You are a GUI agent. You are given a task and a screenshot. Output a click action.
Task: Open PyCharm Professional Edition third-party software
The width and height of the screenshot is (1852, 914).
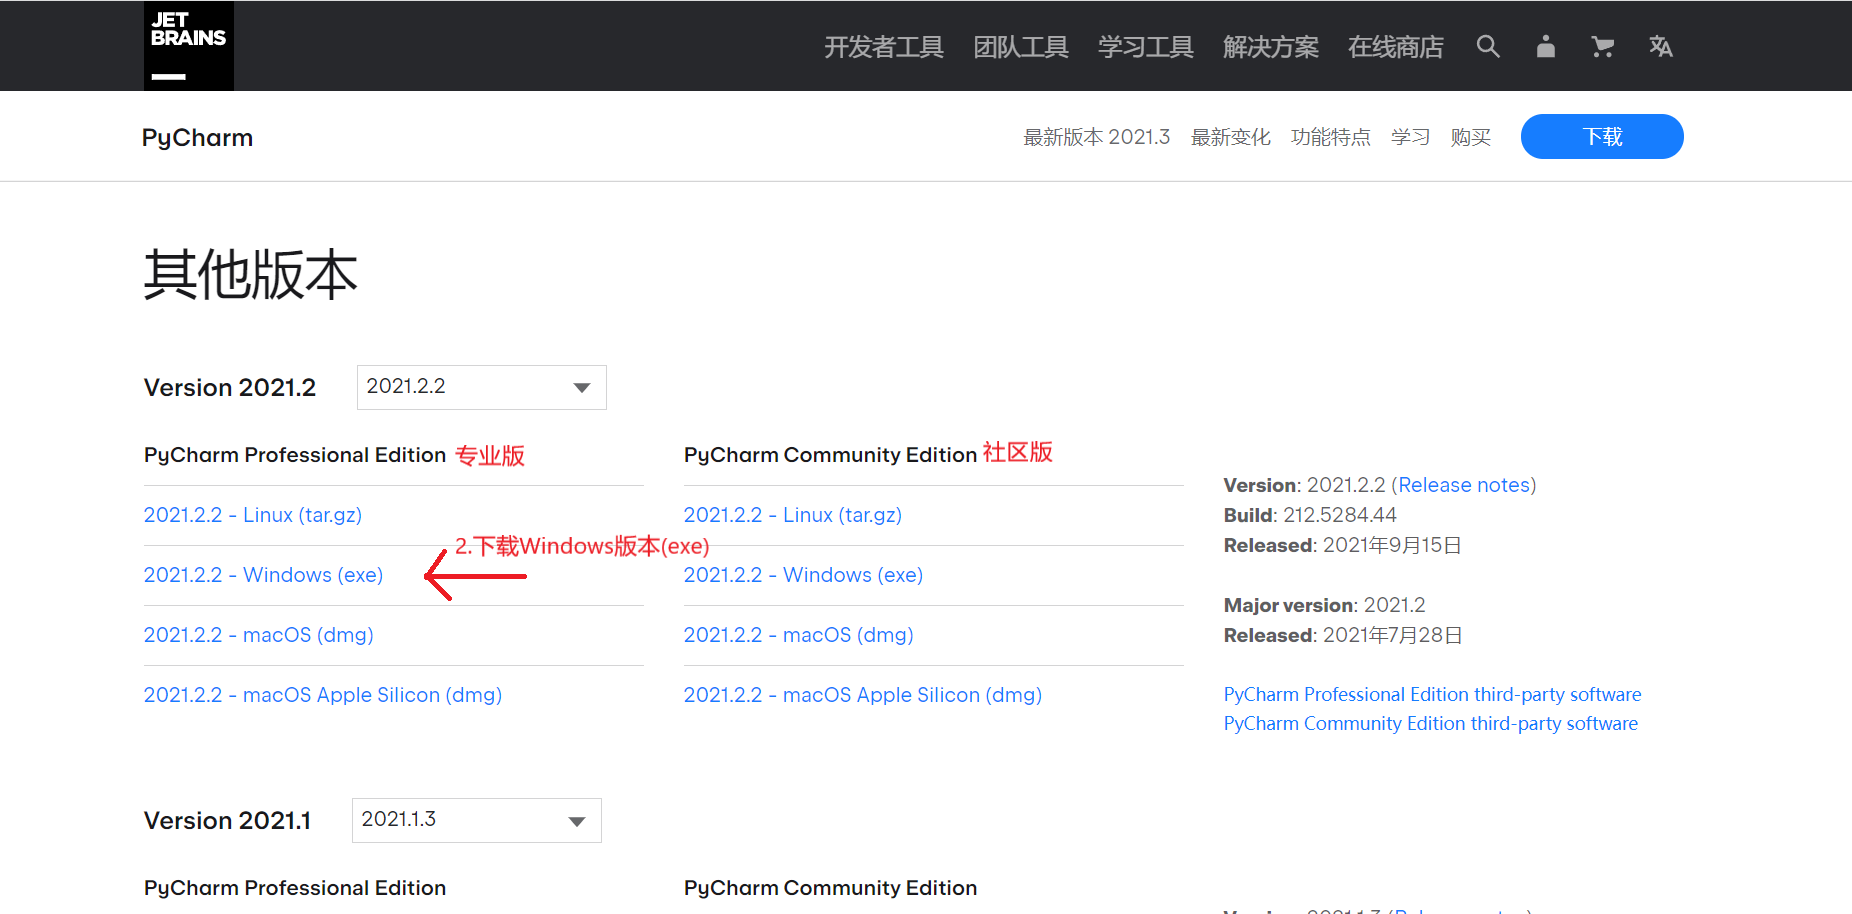click(1433, 694)
